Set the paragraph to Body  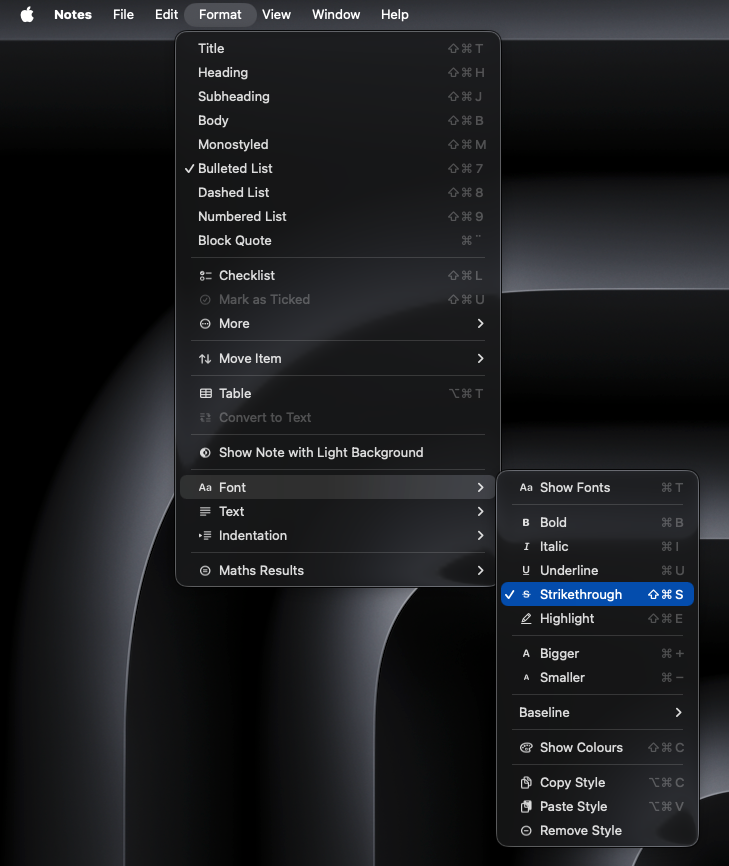[x=337, y=120]
